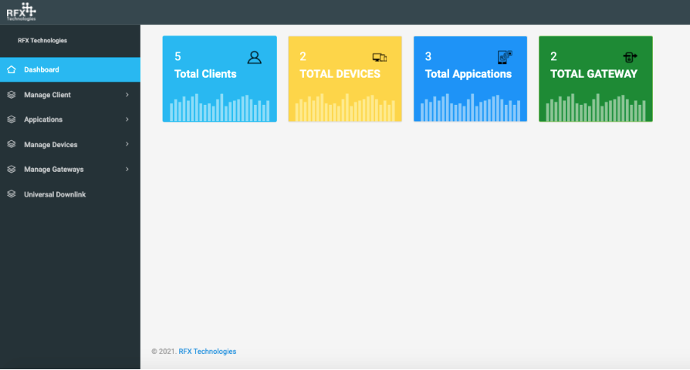
Task: Click the RFX Technologies logo
Action: coord(21,12)
